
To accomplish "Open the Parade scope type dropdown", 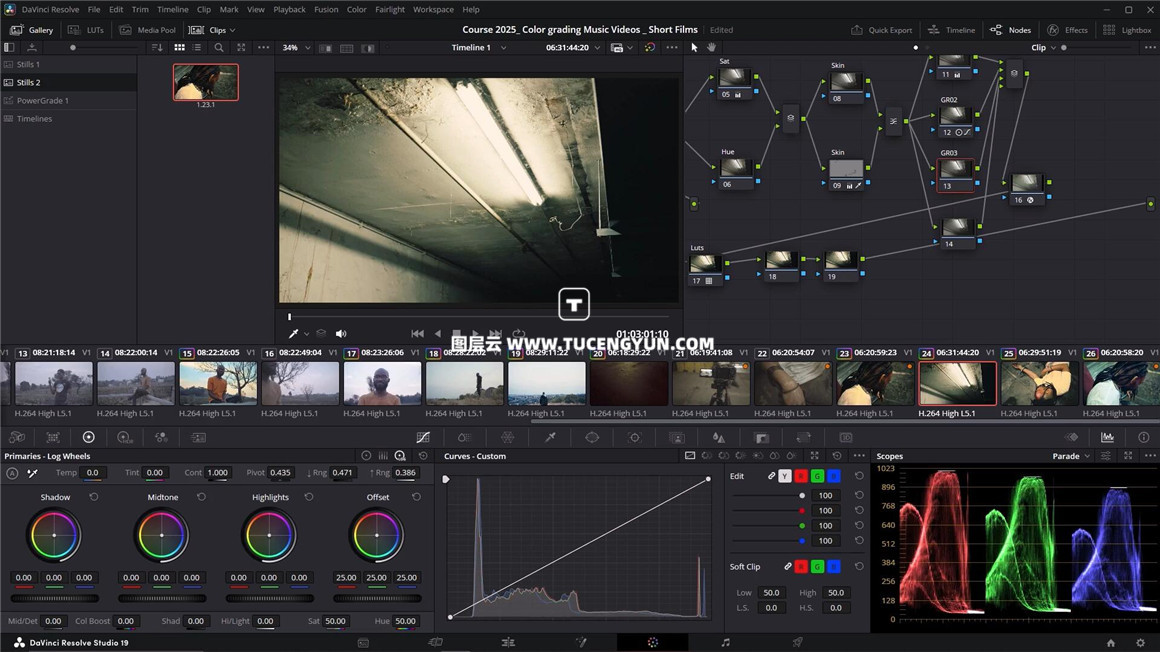I will [1072, 456].
